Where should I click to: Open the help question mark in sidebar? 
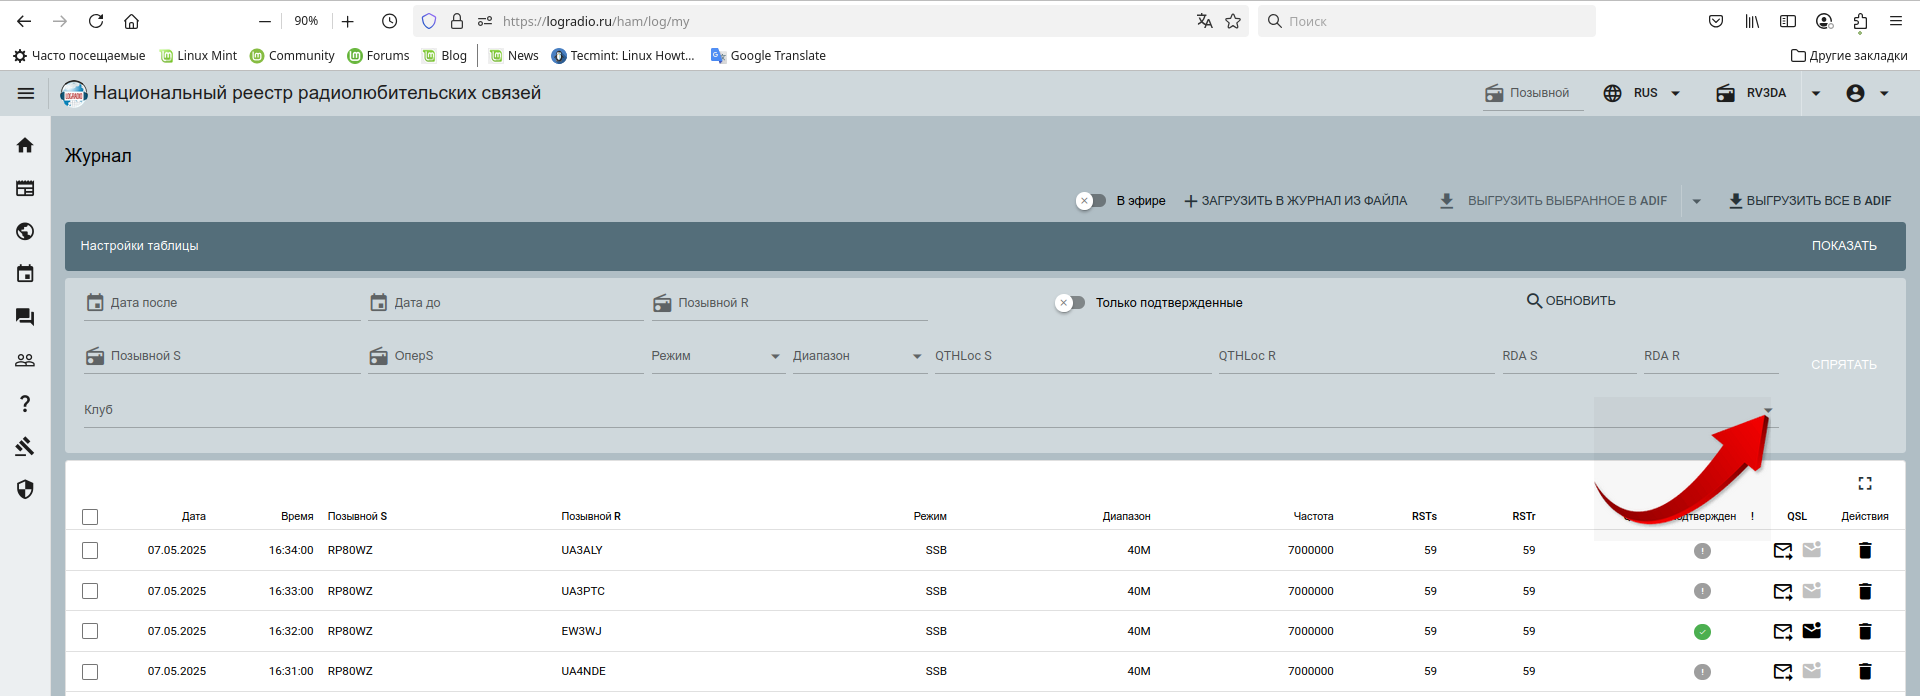pyautogui.click(x=25, y=403)
